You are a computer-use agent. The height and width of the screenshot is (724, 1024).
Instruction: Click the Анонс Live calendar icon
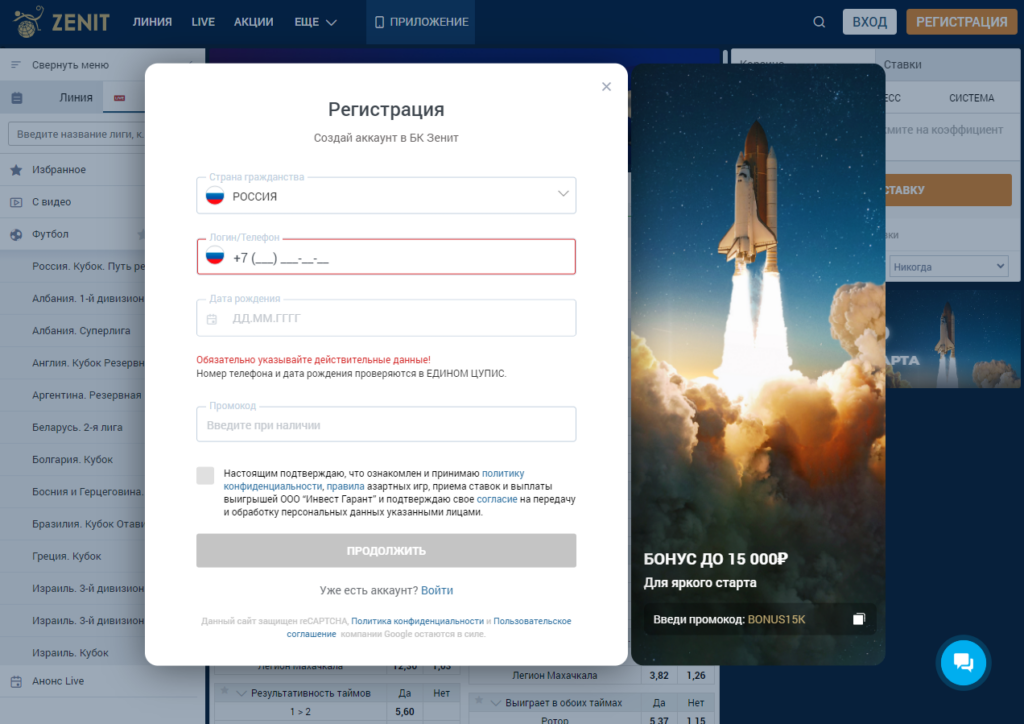pos(16,681)
